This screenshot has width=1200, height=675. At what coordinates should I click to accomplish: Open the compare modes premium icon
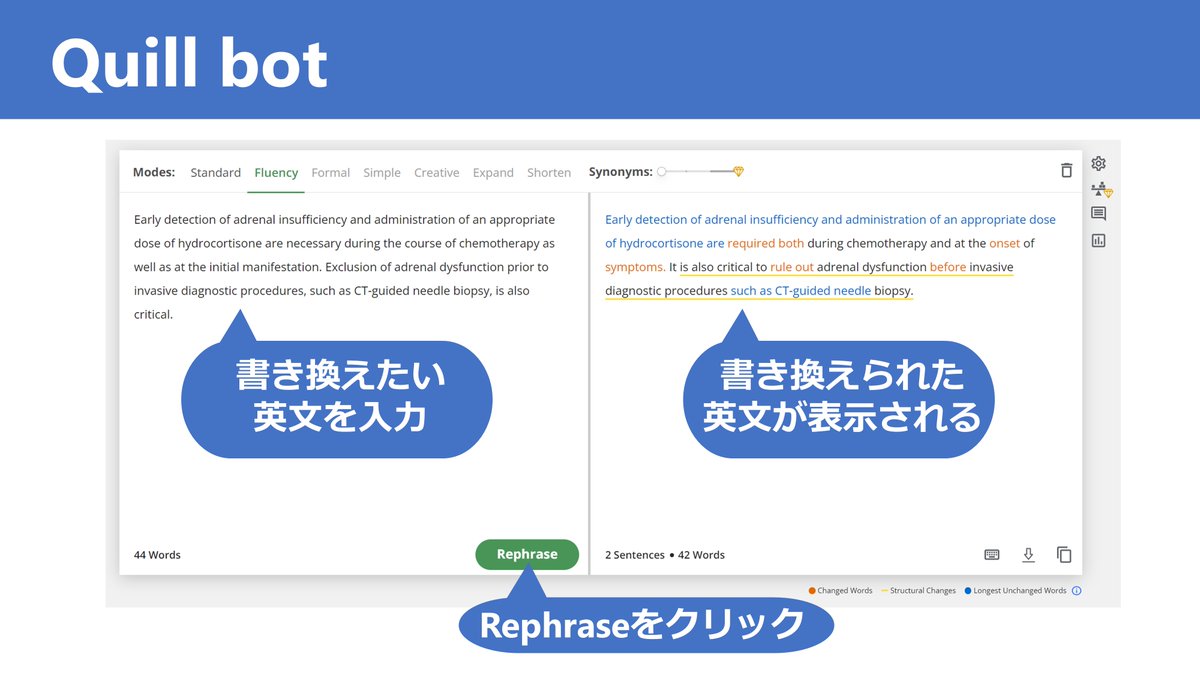tap(1101, 189)
